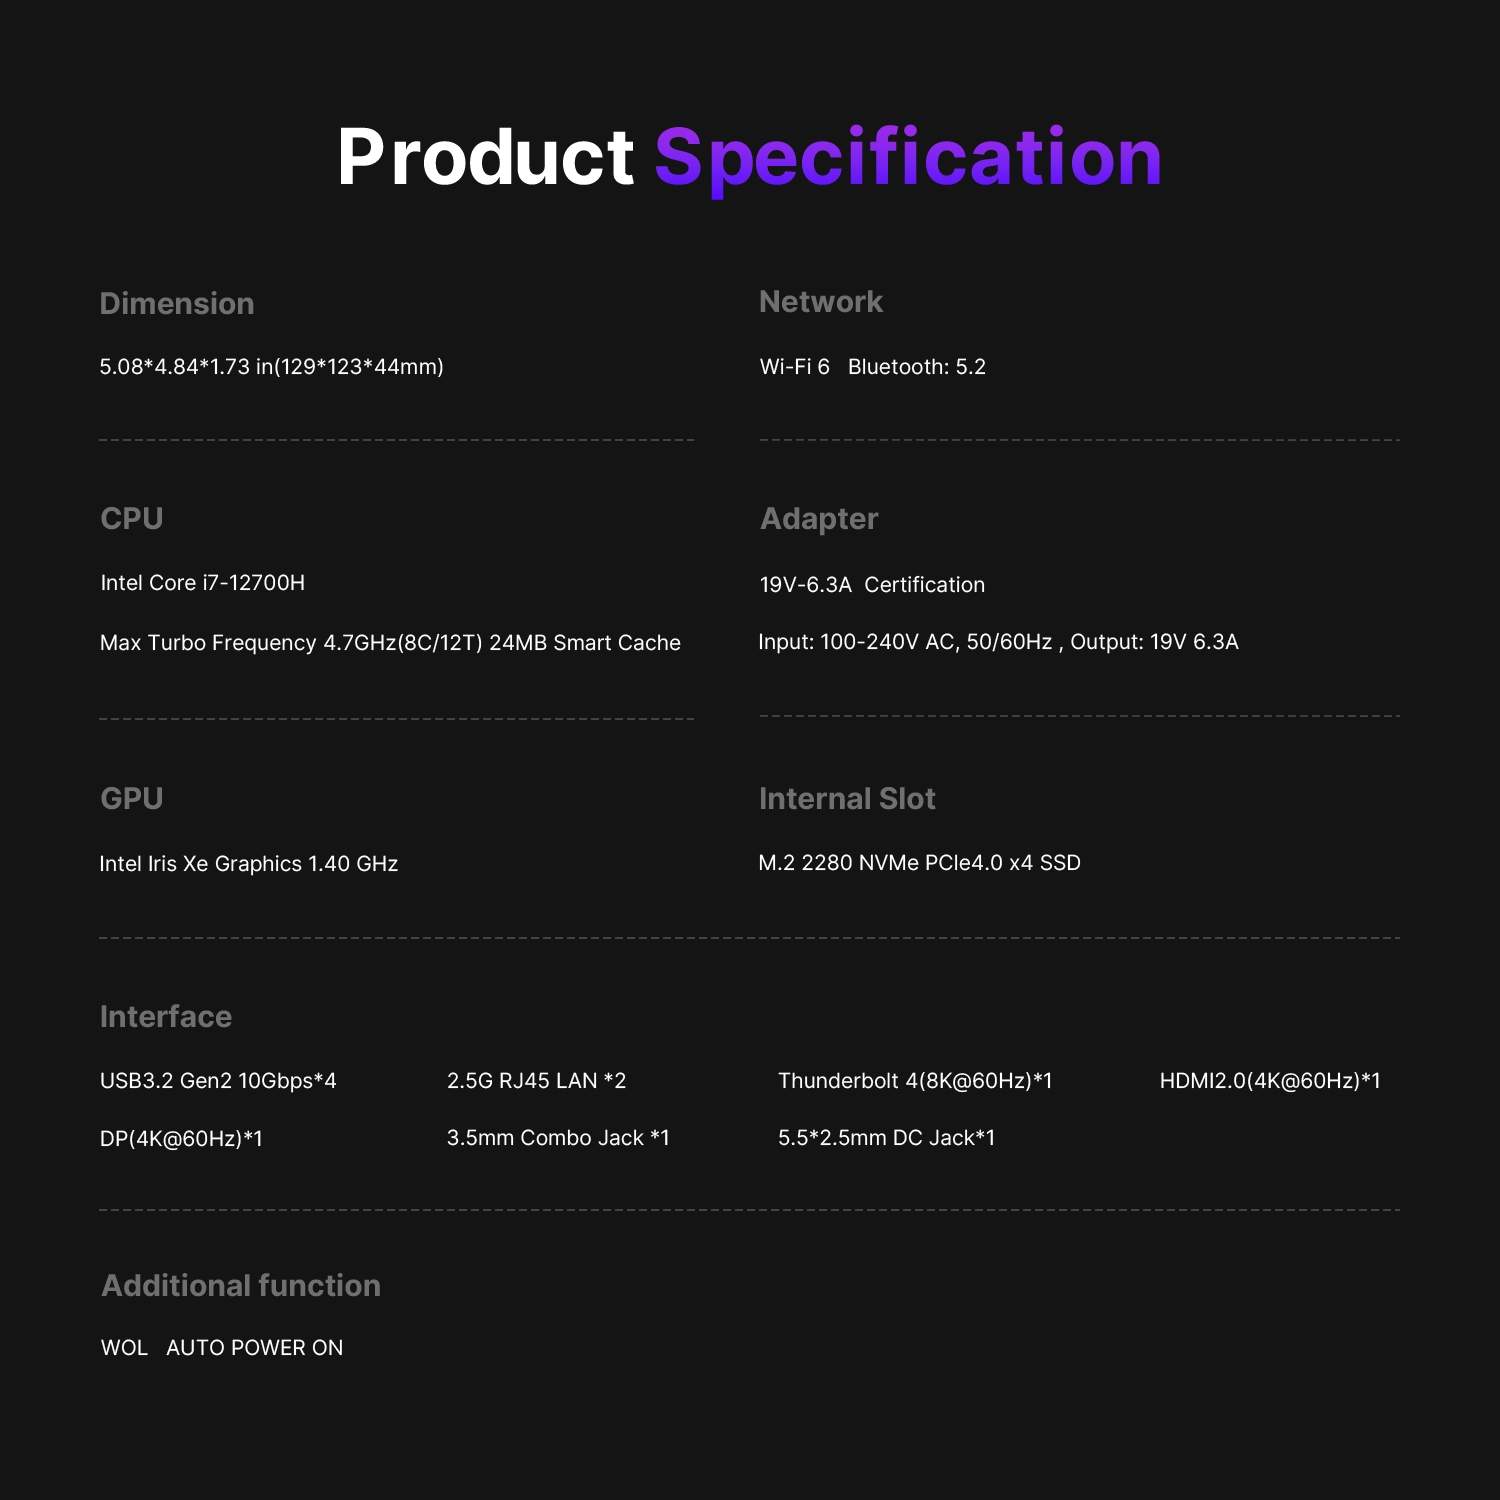This screenshot has height=1500, width=1500.
Task: Click the GPU section heading
Action: pyautogui.click(x=132, y=799)
